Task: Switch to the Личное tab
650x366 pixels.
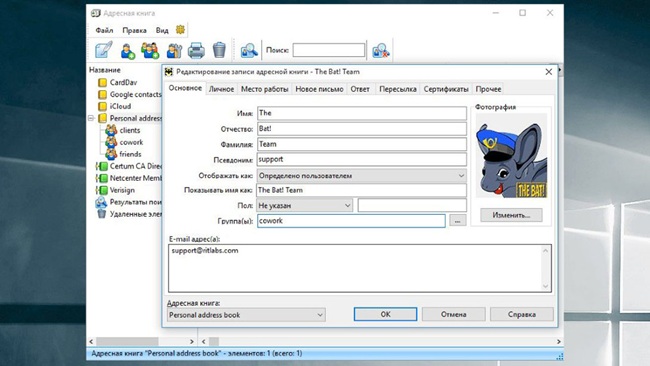Action: pos(221,89)
